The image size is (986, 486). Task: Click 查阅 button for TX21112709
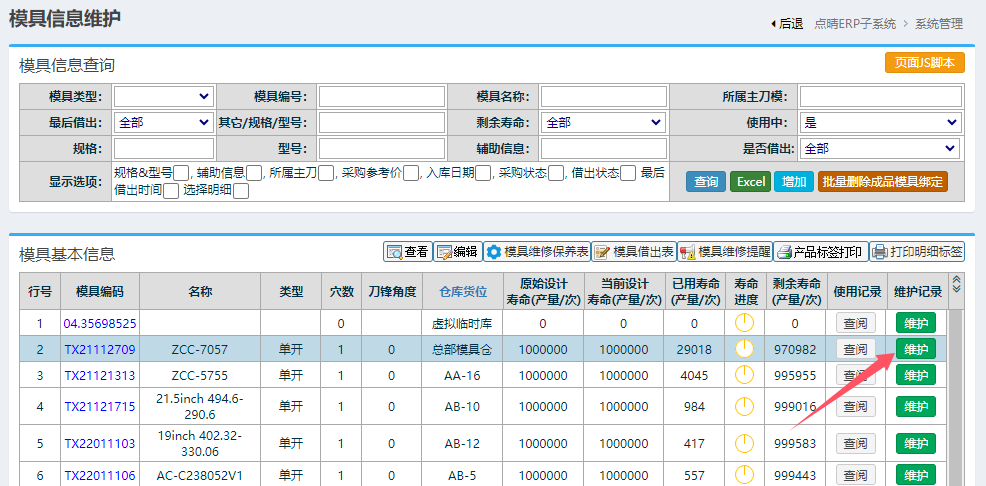coord(855,349)
